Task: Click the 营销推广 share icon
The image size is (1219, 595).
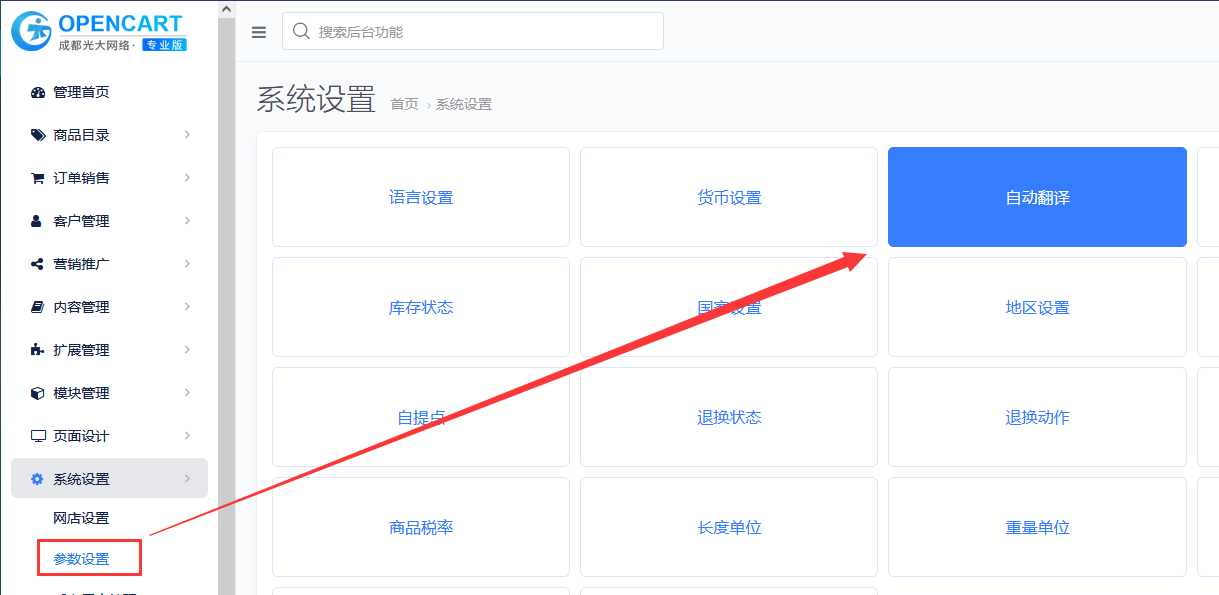Action: tap(38, 264)
